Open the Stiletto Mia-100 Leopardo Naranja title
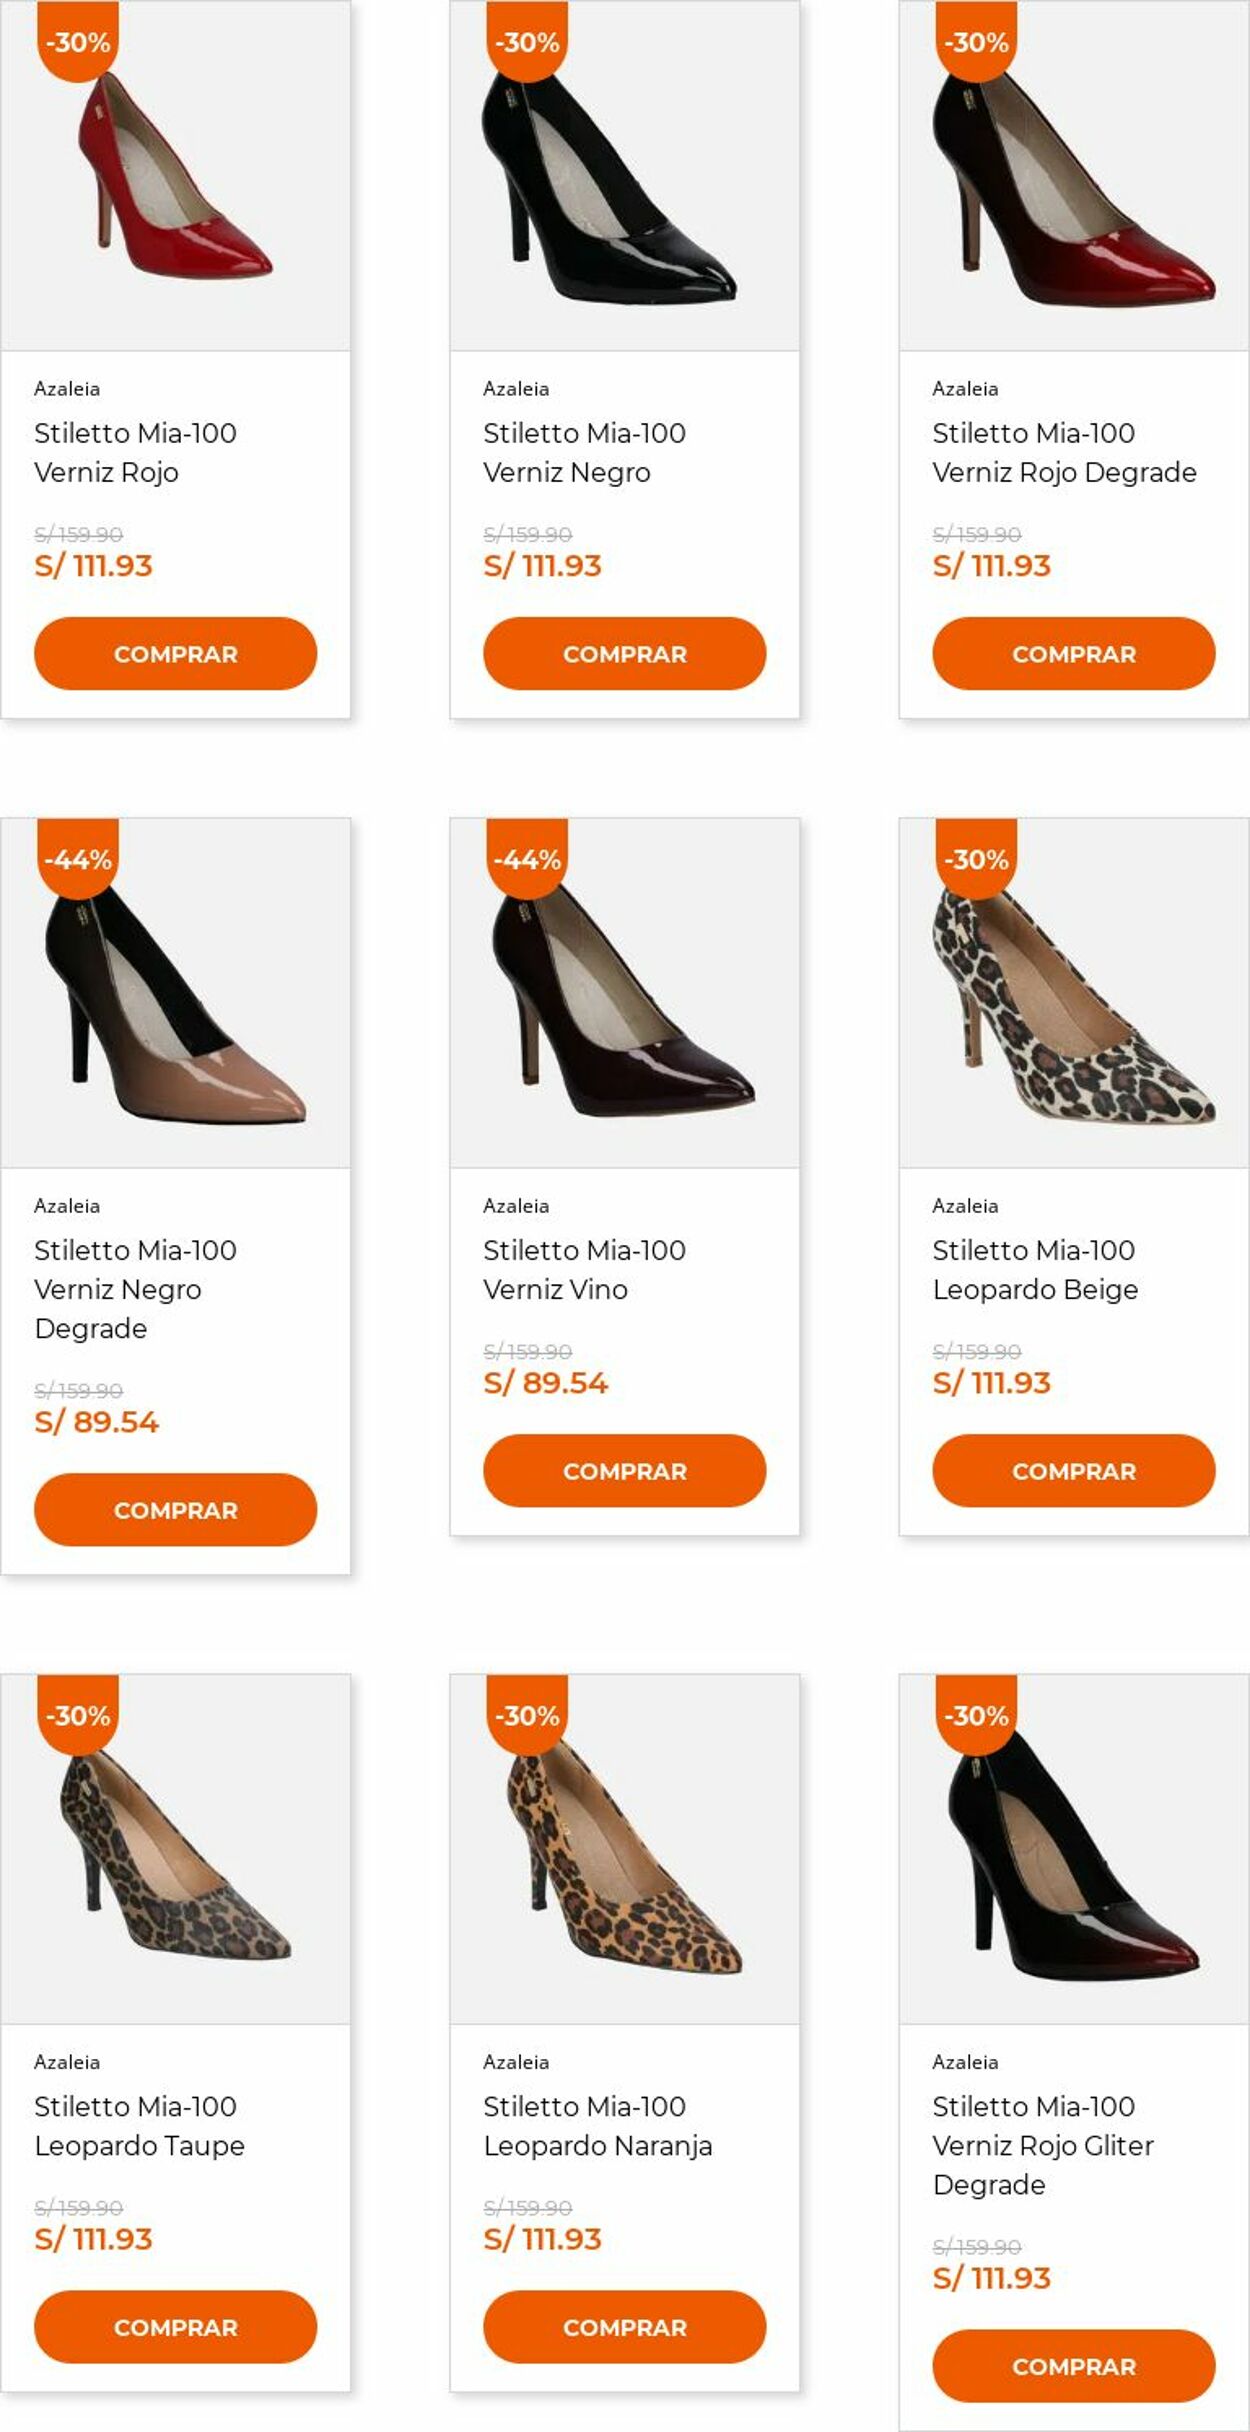The image size is (1250, 2432). [x=597, y=2126]
